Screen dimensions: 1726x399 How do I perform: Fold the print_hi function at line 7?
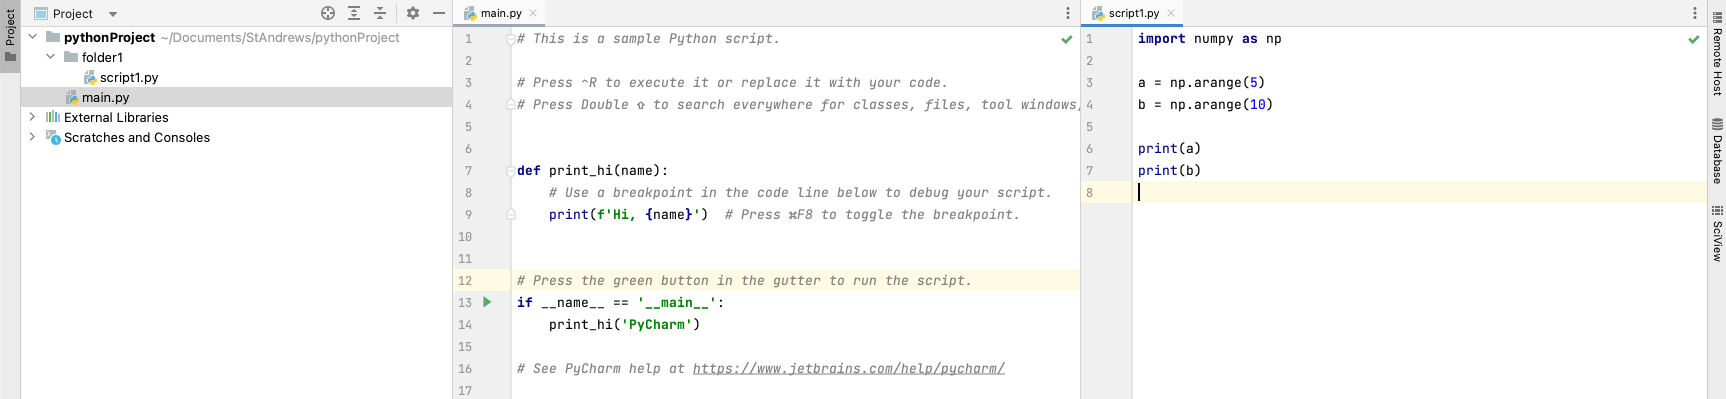(510, 171)
